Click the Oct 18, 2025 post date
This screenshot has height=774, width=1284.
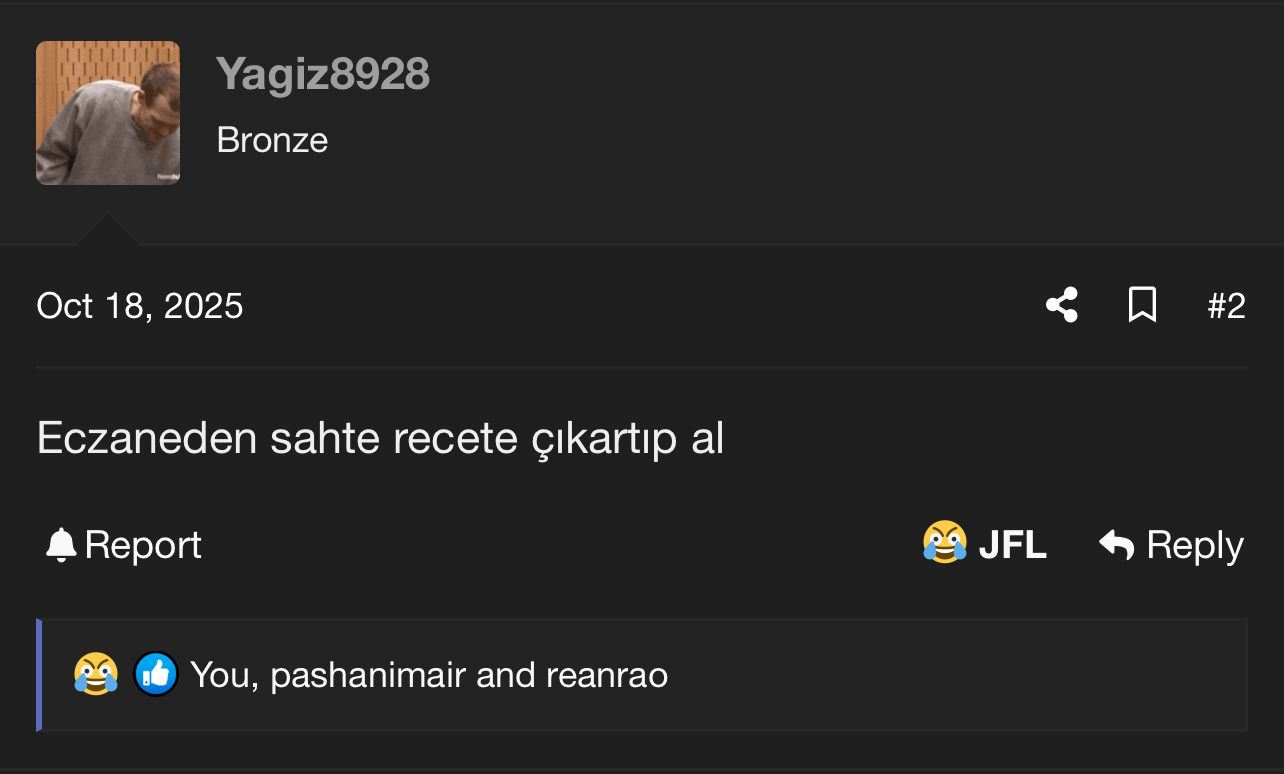[140, 306]
